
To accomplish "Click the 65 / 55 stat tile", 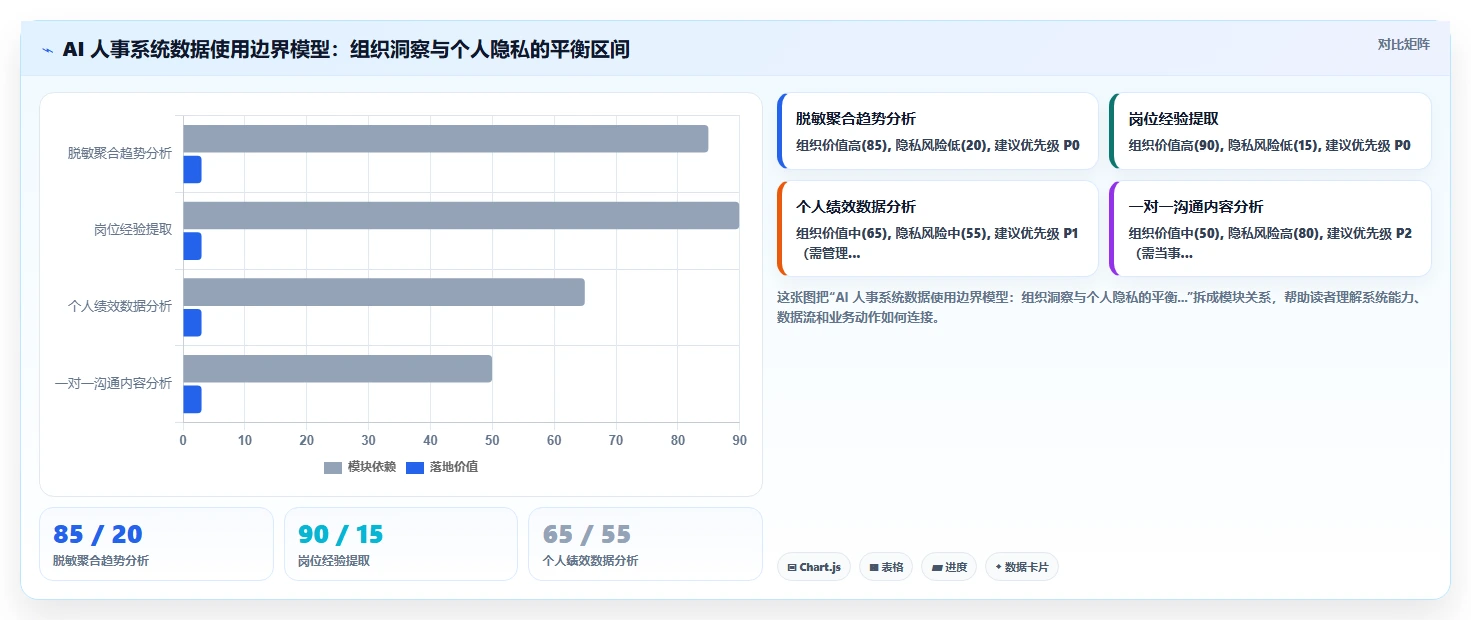I will (645, 544).
